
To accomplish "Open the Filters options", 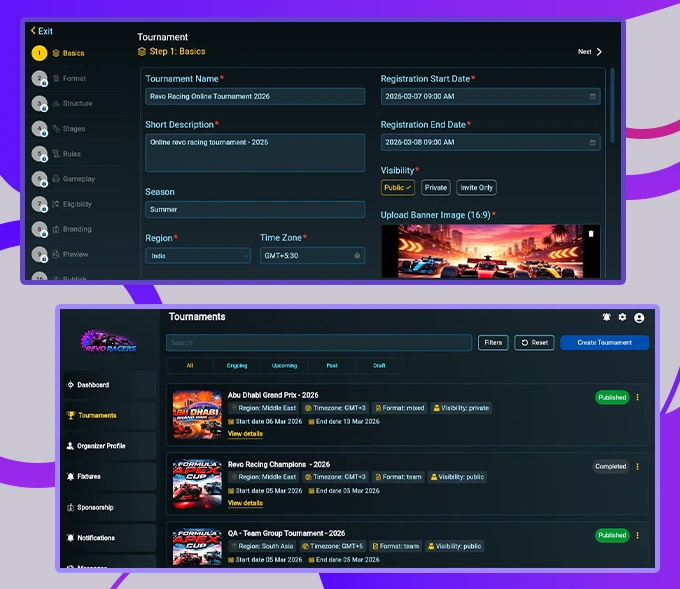I will pos(493,342).
